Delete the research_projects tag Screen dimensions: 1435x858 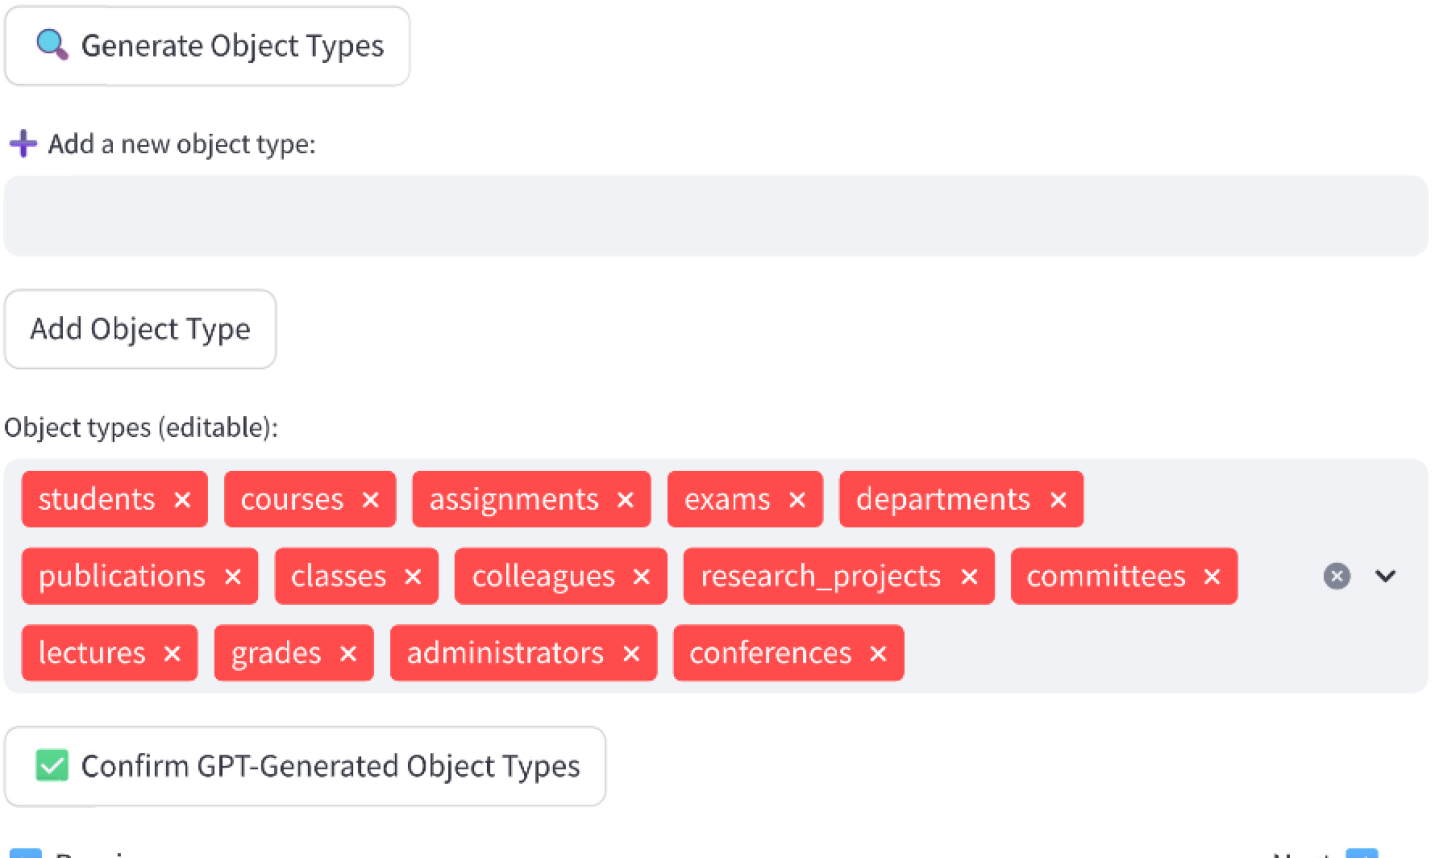tap(969, 577)
